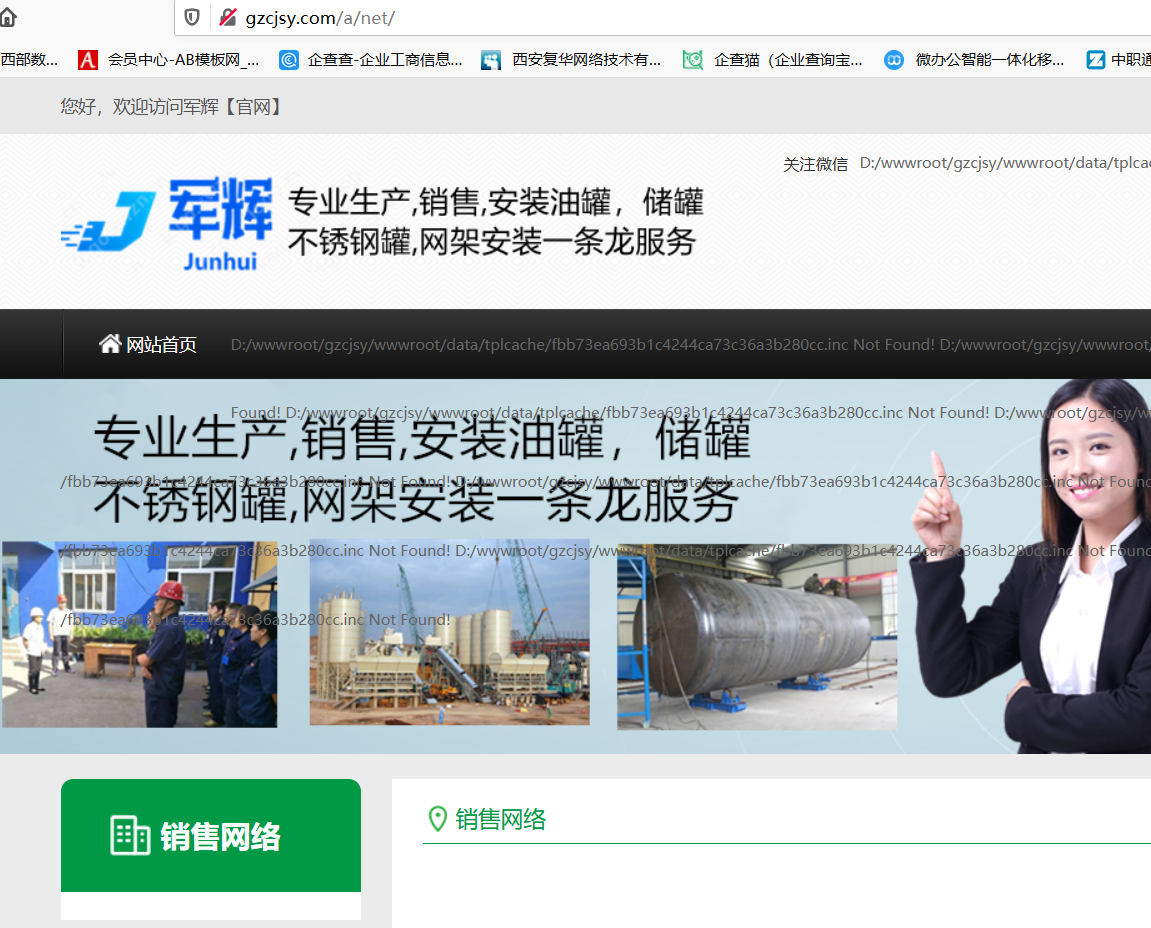This screenshot has height=928, width=1151.
Task: Click the green location pin icon
Action: click(437, 820)
